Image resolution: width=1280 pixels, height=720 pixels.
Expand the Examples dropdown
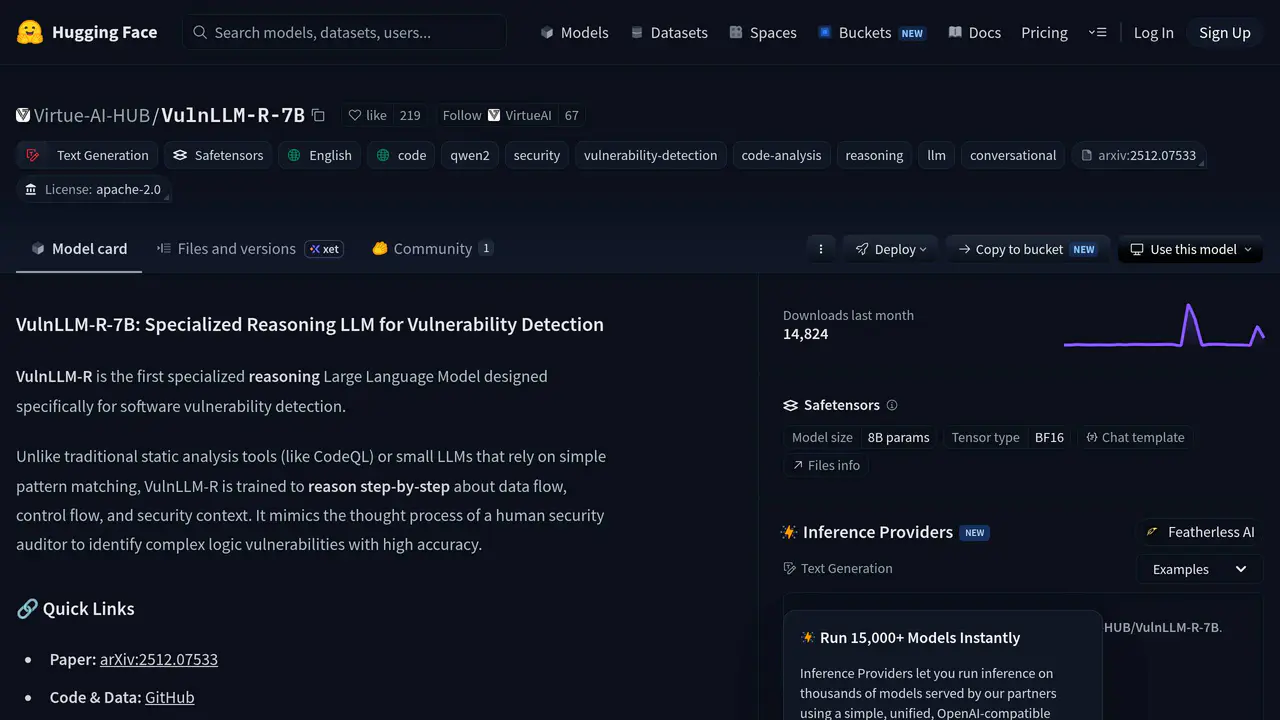click(x=1200, y=569)
